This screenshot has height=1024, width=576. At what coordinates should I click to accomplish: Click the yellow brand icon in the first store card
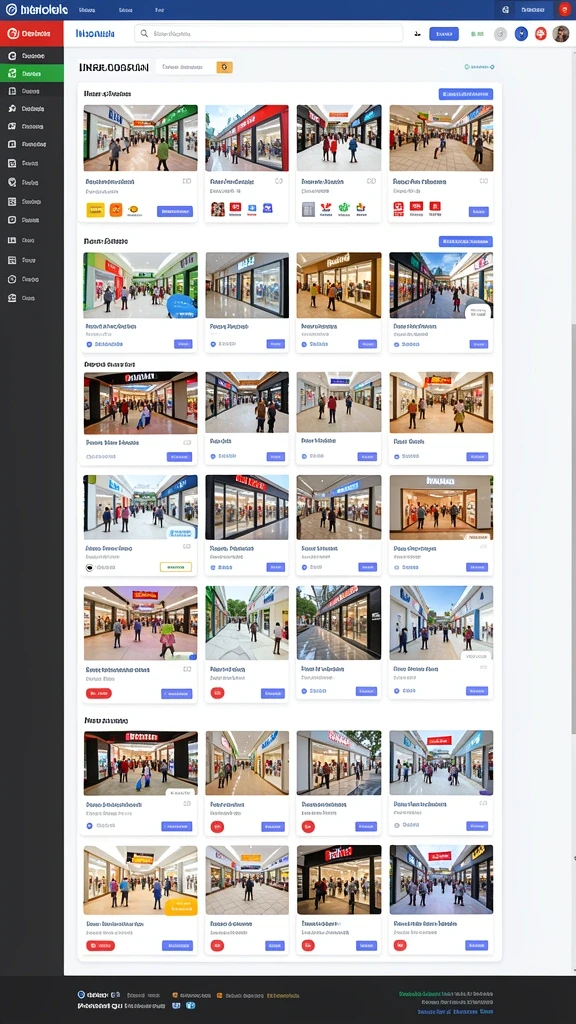pos(95,210)
